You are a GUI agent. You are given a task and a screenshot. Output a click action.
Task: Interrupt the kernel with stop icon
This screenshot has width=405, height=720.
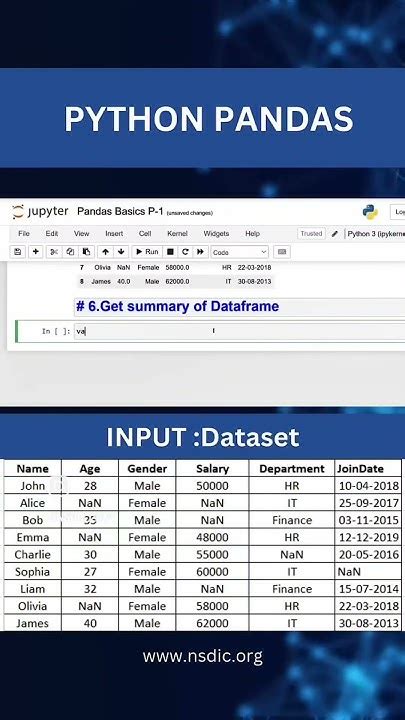coord(170,252)
